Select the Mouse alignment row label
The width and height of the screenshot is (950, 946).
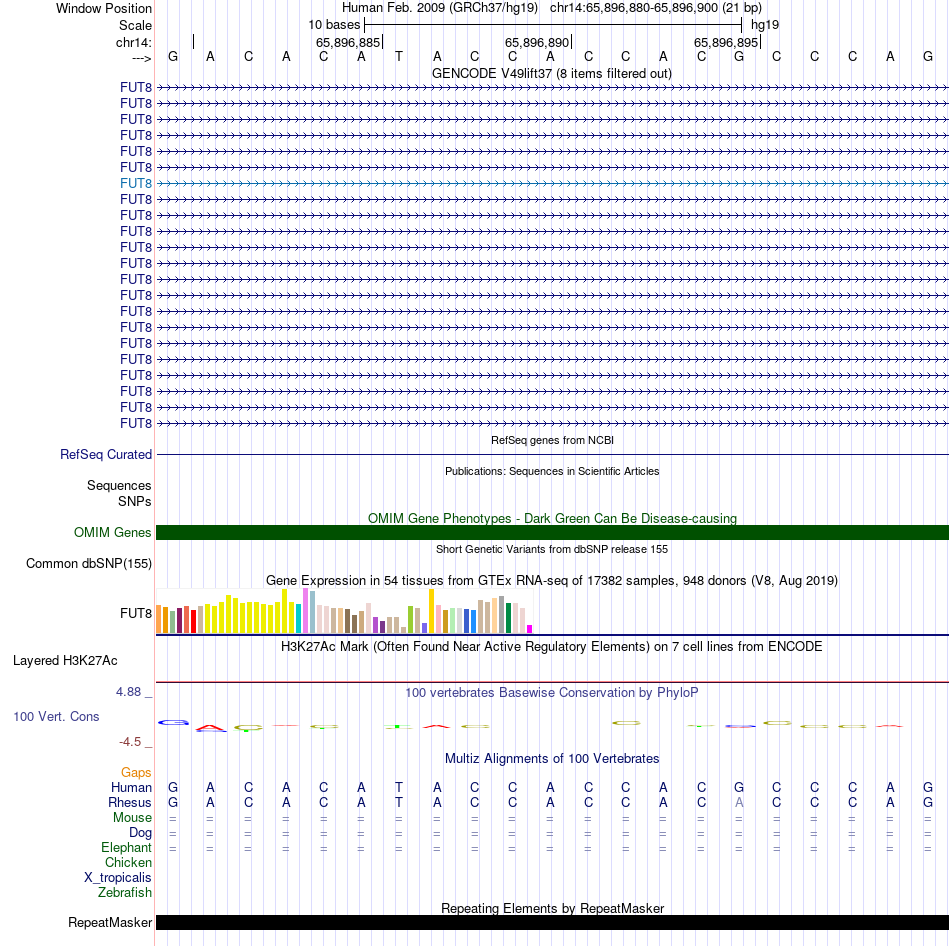tap(133, 818)
